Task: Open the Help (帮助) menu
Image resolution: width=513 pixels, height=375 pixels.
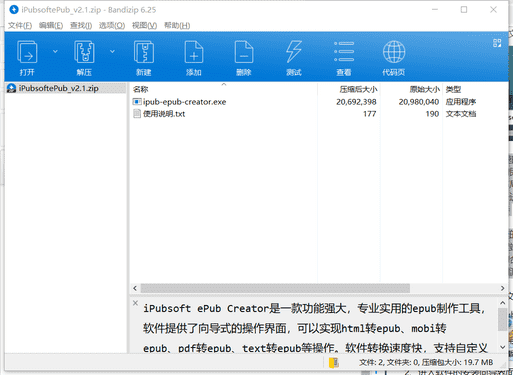Action: (x=177, y=25)
